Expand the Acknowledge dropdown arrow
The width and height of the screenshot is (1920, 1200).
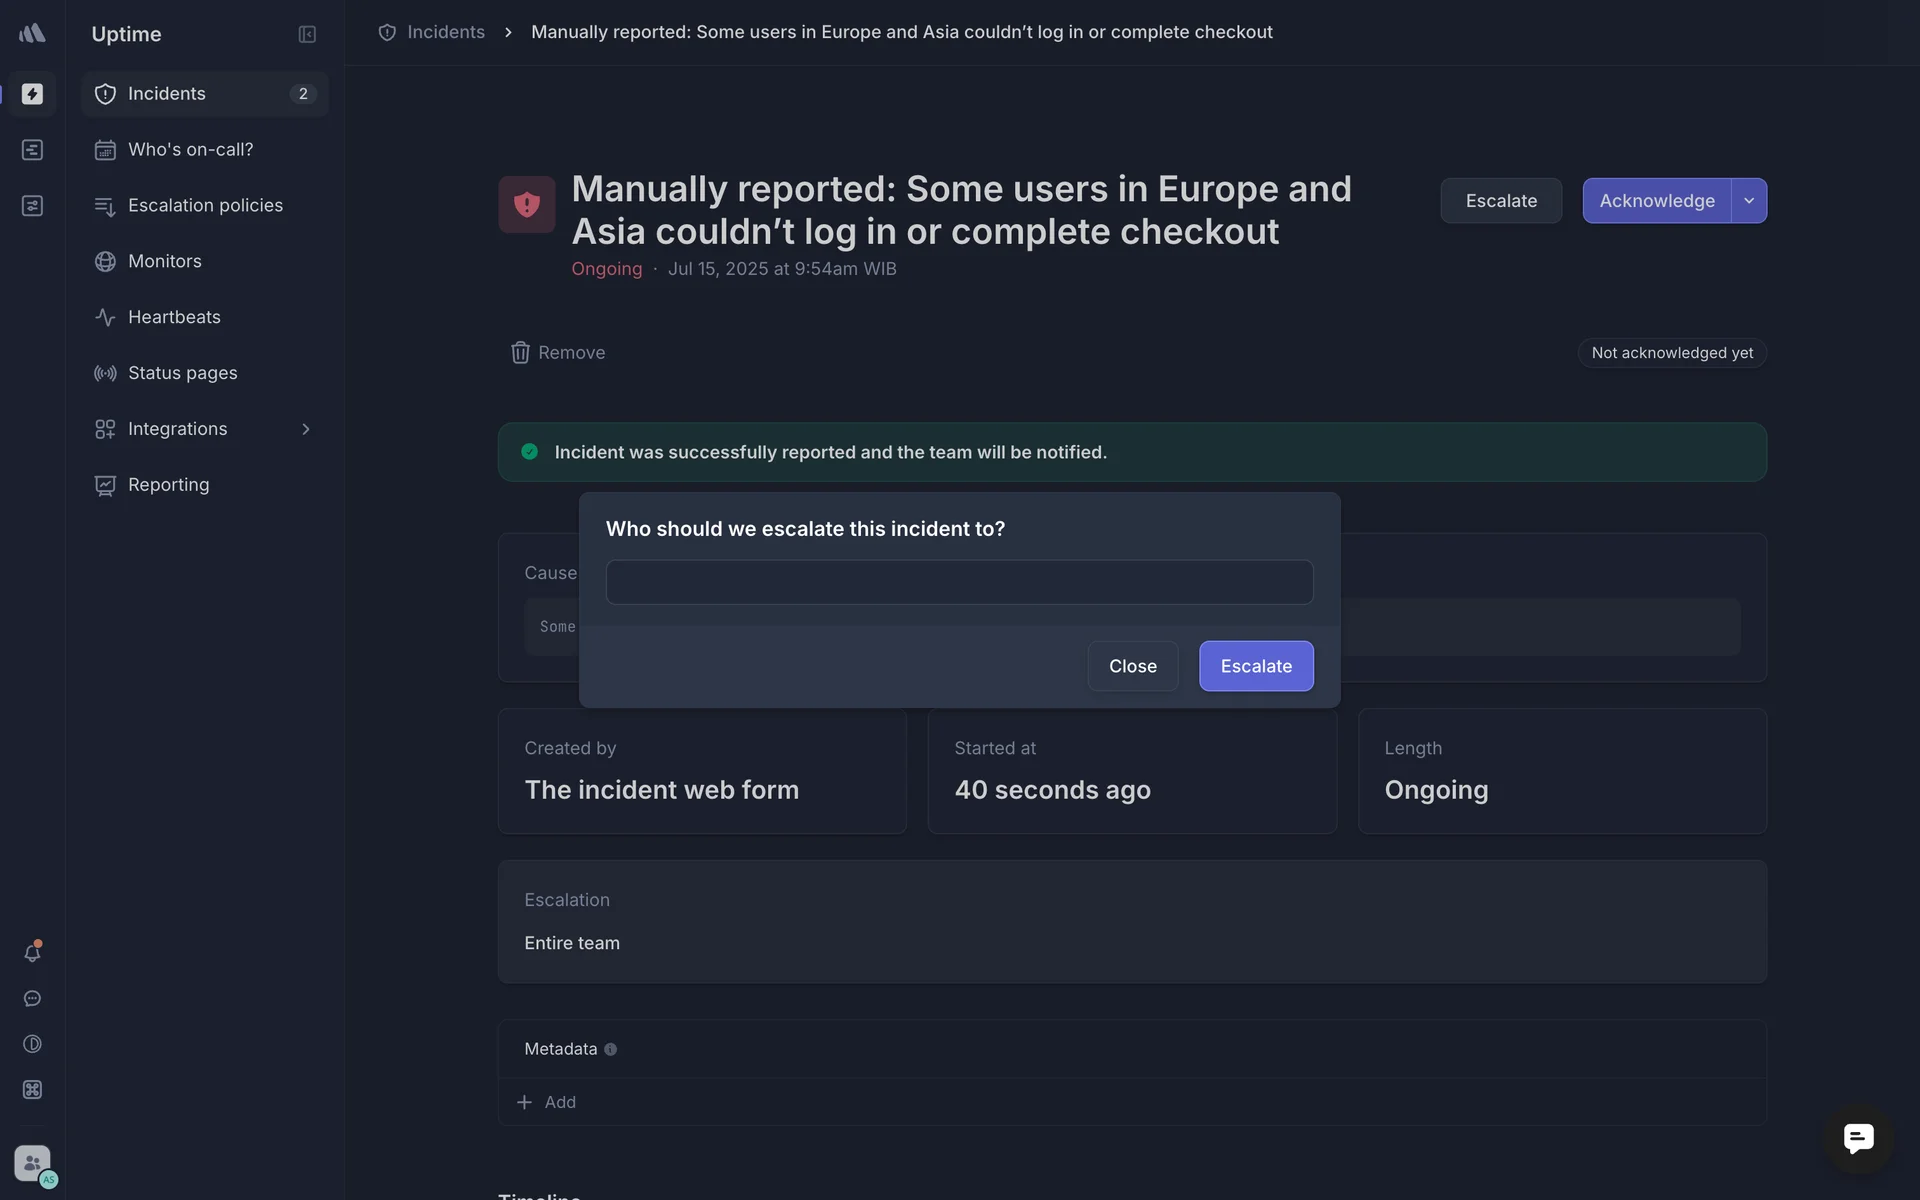point(1749,201)
